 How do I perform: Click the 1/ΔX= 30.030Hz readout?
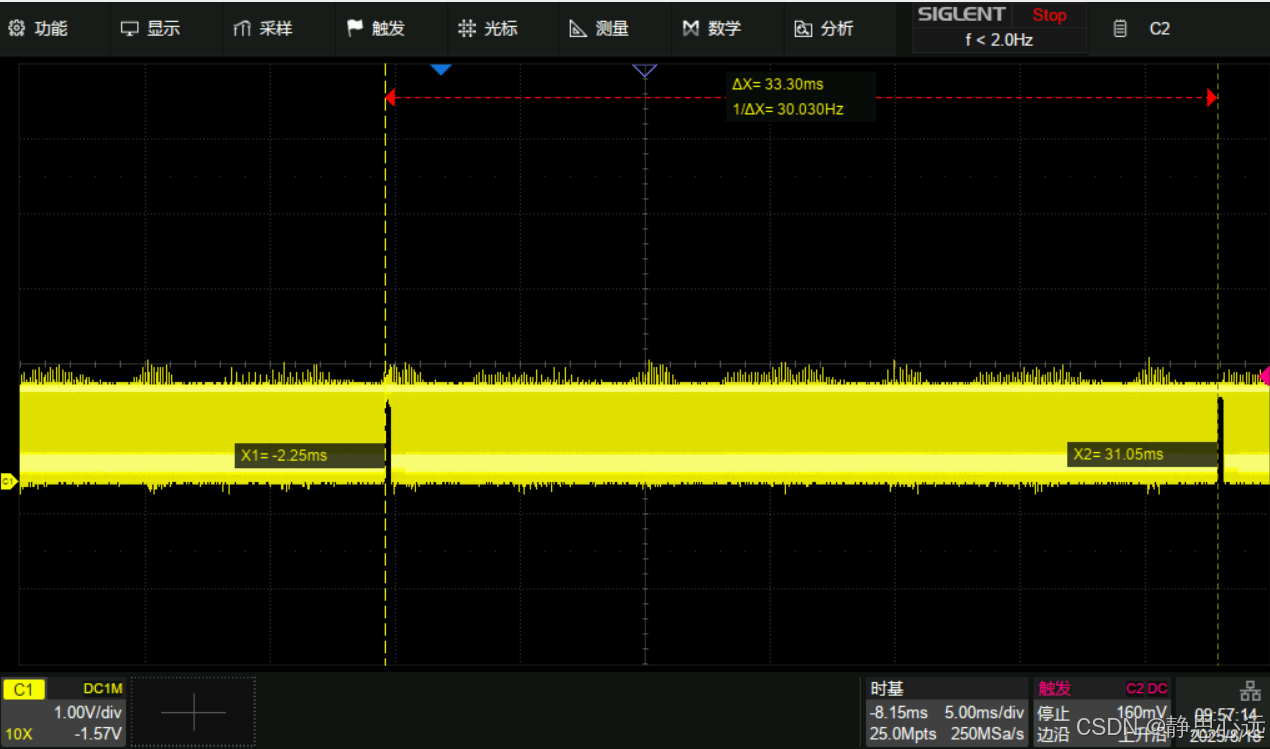tap(788, 109)
